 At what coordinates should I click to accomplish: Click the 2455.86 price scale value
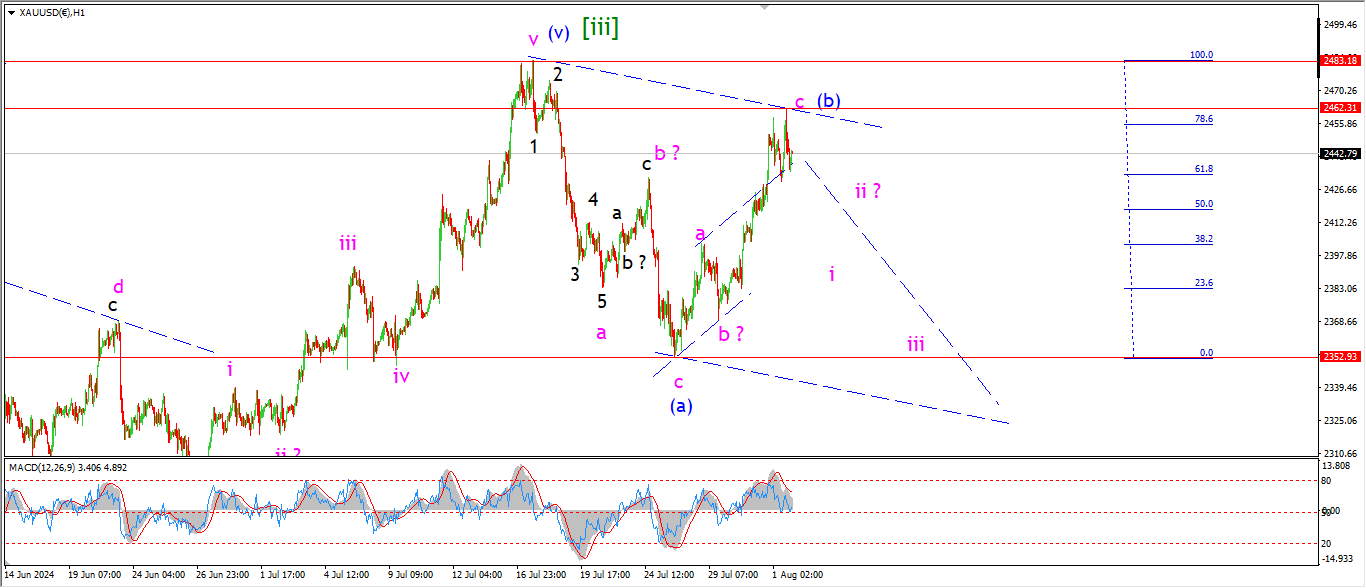coord(1339,123)
